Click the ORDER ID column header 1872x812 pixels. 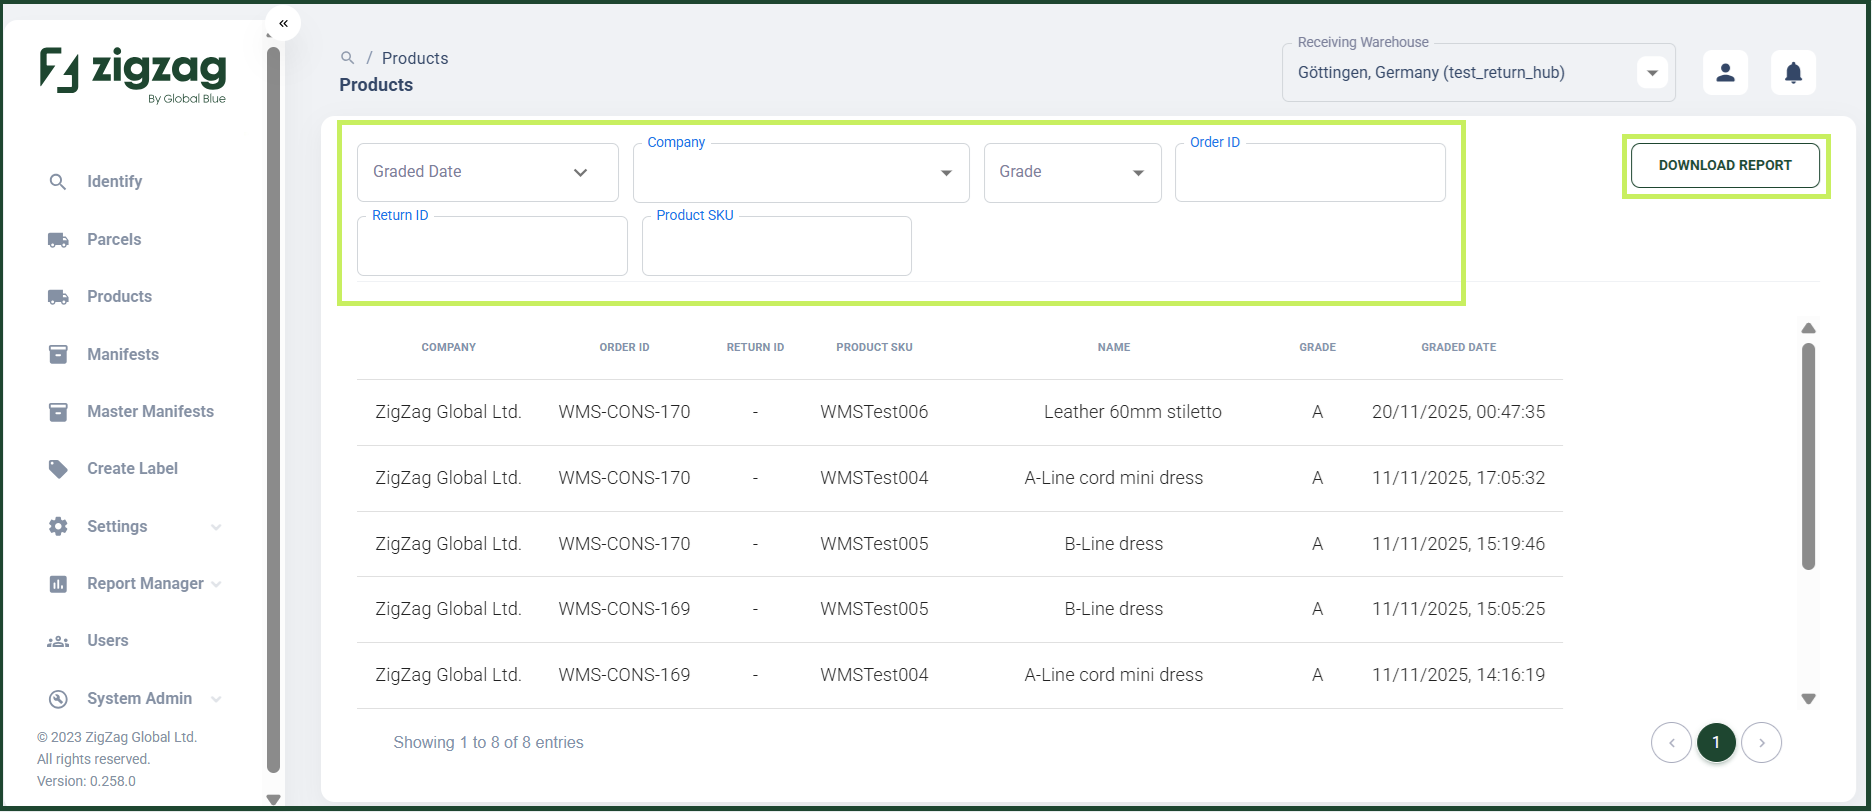pos(624,348)
